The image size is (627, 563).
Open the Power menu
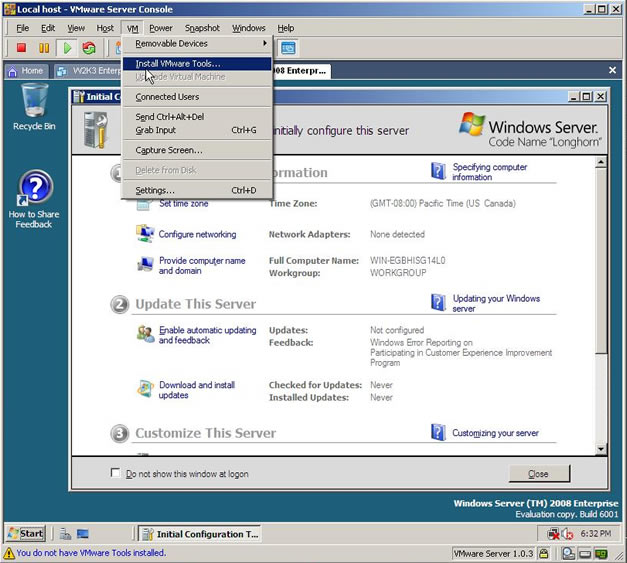click(x=160, y=28)
